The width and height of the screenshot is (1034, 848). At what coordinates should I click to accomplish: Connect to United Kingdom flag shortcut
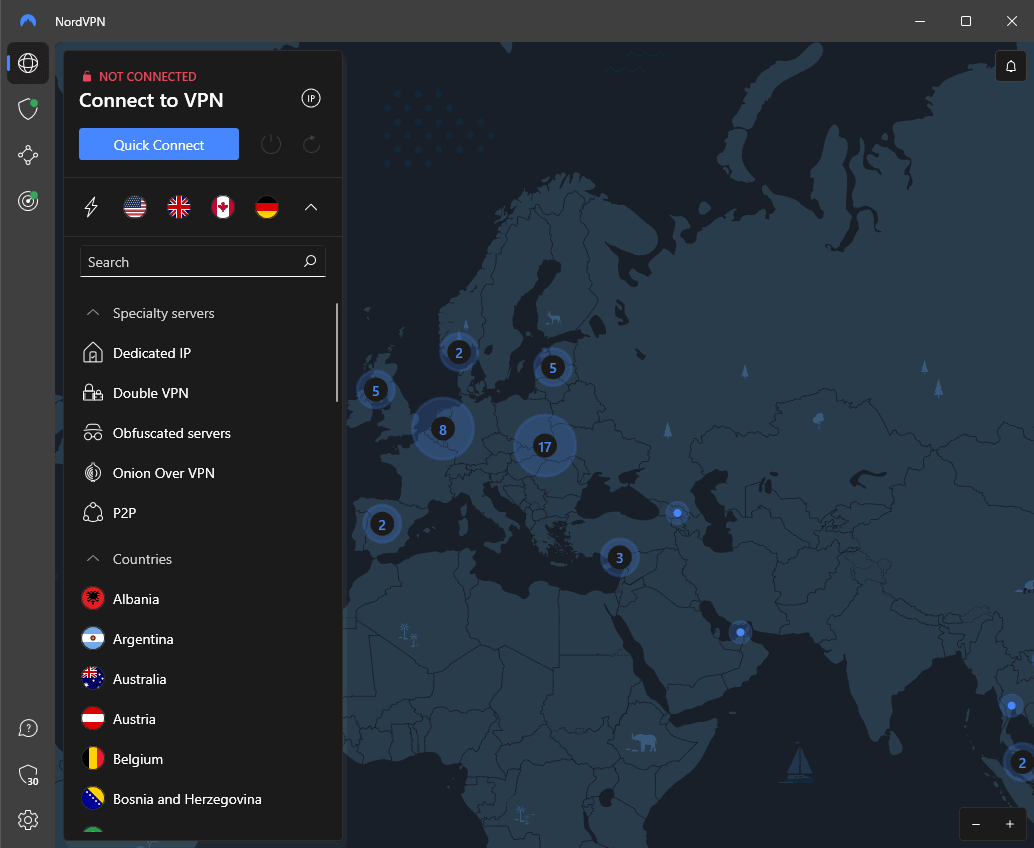click(x=179, y=207)
